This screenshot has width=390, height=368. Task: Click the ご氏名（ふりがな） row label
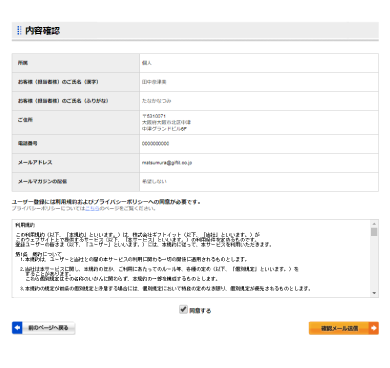point(63,101)
